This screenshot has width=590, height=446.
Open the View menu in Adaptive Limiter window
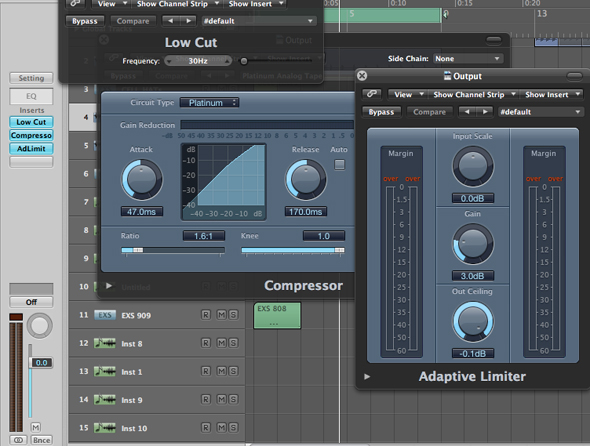(x=408, y=94)
